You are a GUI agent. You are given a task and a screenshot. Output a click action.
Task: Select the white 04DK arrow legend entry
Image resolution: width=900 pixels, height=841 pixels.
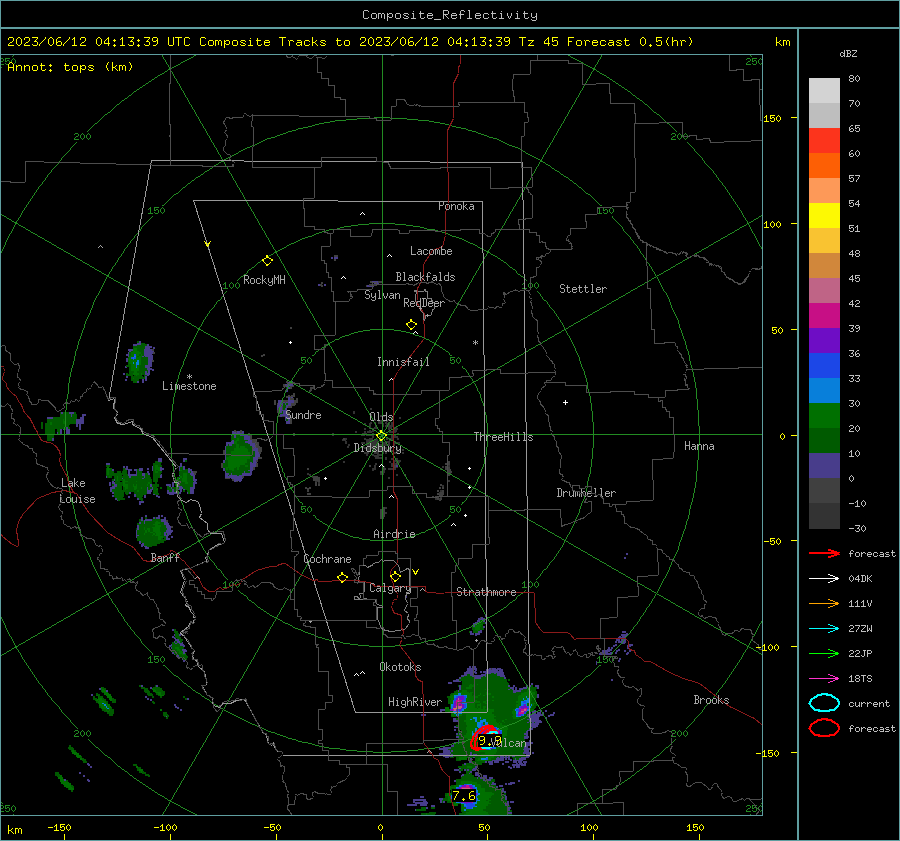824,579
